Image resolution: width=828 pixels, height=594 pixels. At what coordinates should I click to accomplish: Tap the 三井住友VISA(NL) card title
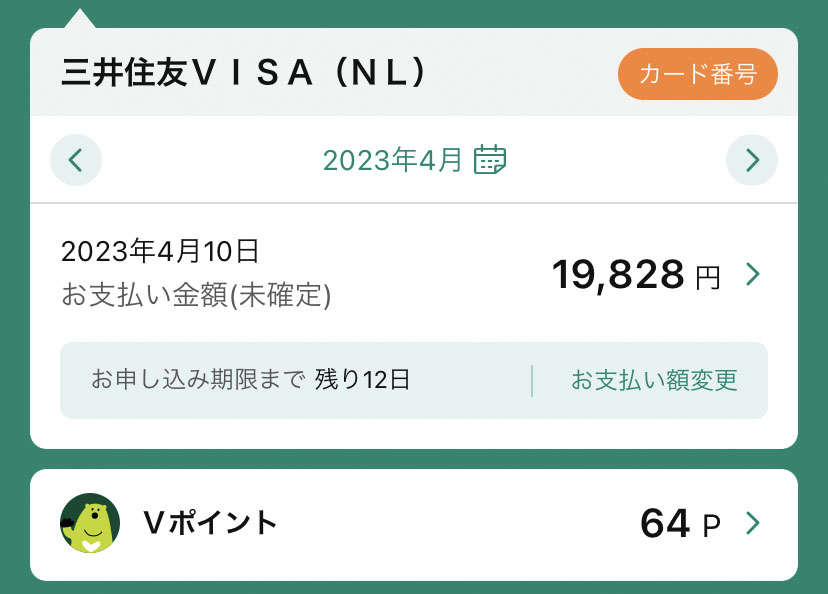[x=245, y=73]
